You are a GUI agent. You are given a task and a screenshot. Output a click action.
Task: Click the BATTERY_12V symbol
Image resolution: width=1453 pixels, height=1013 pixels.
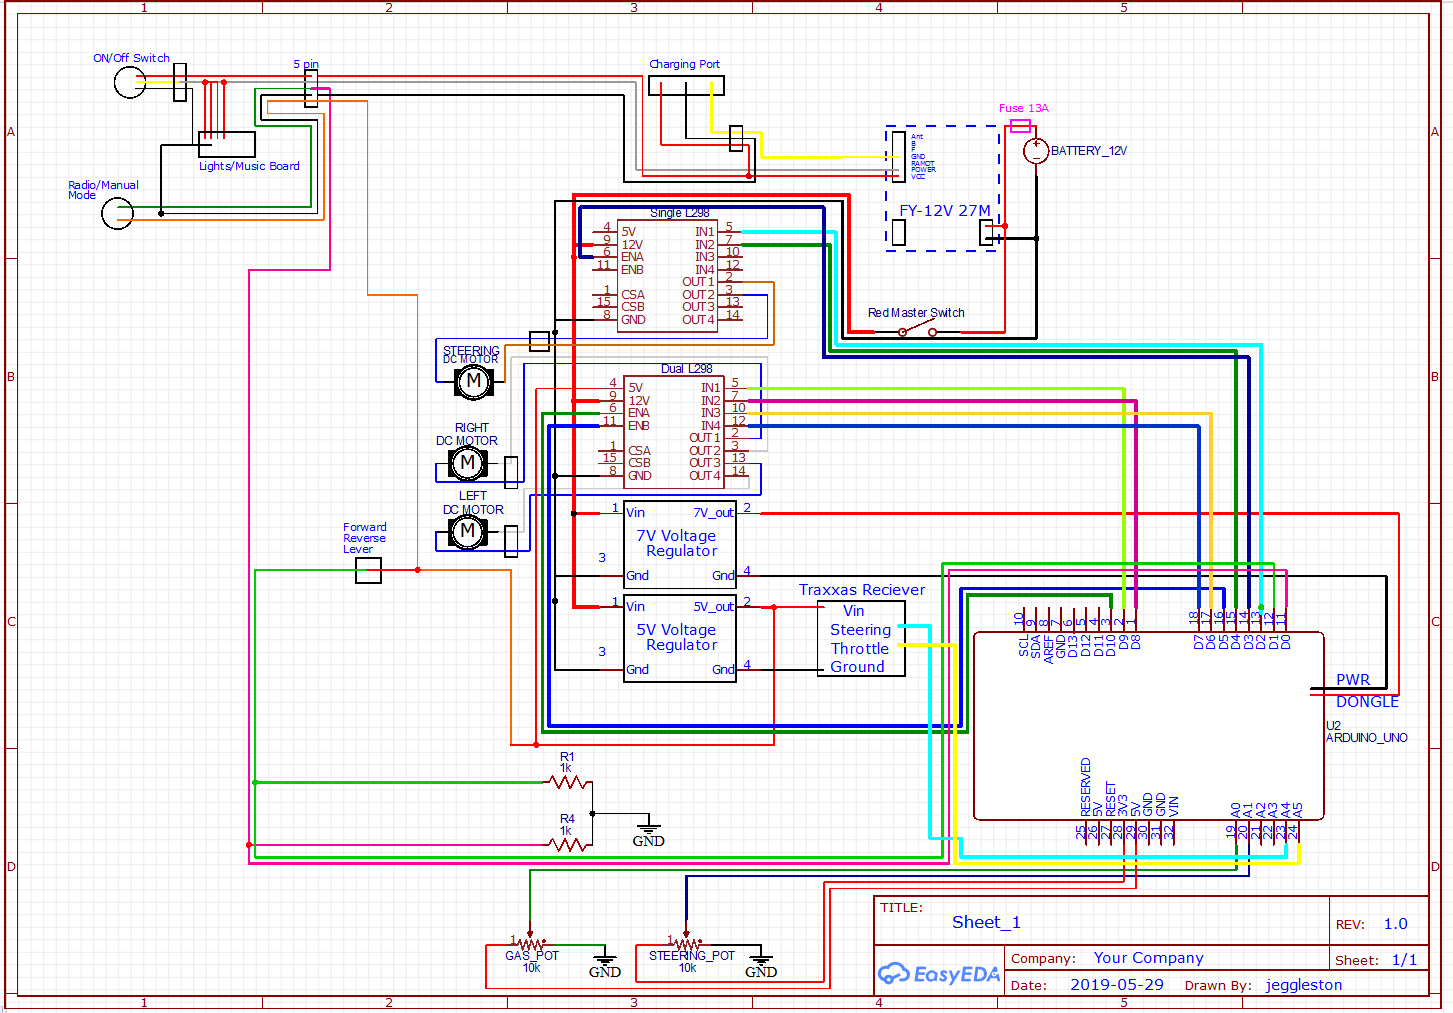pos(1036,151)
